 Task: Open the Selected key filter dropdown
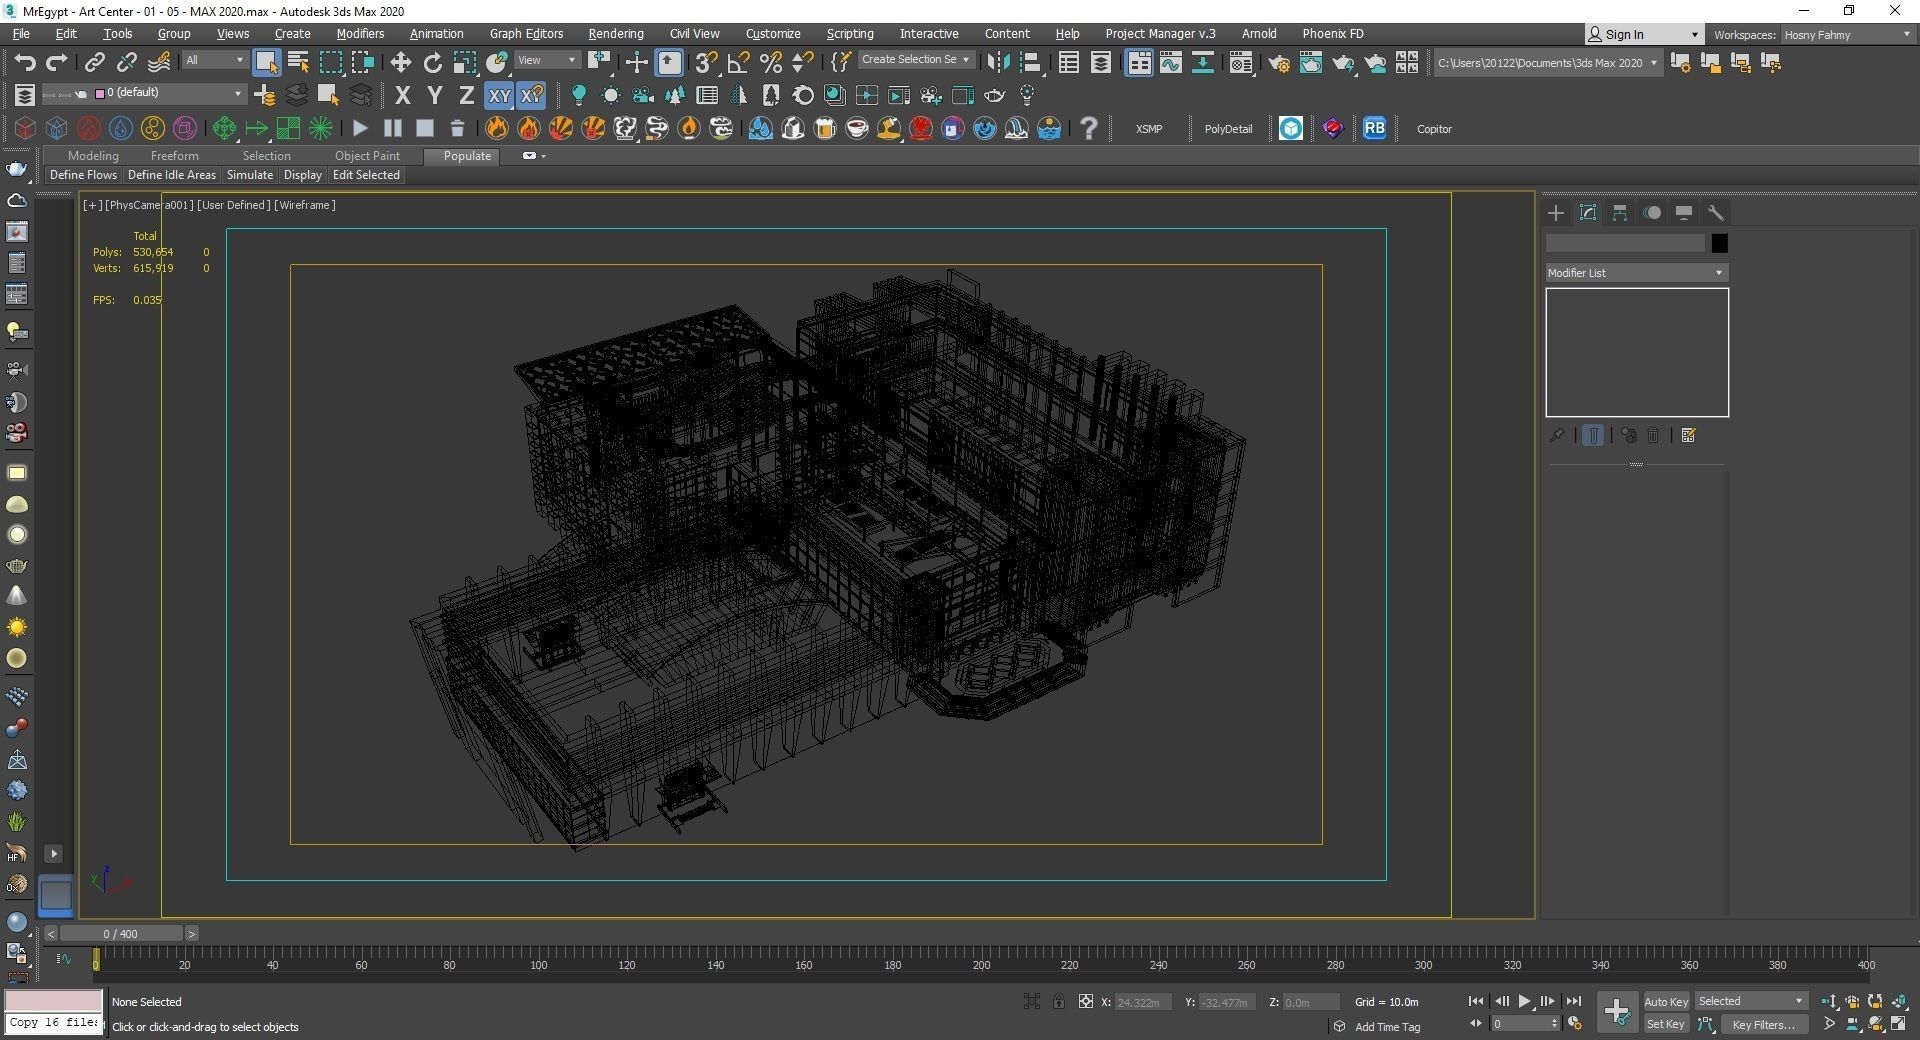click(1750, 1001)
